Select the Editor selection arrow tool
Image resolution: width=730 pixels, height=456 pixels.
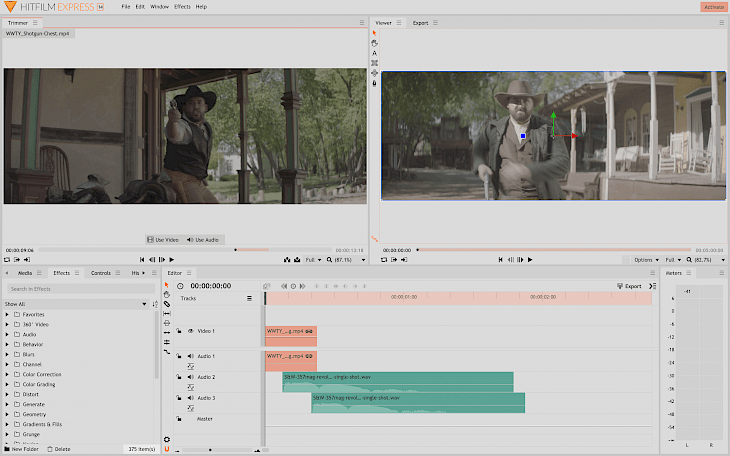coord(167,285)
